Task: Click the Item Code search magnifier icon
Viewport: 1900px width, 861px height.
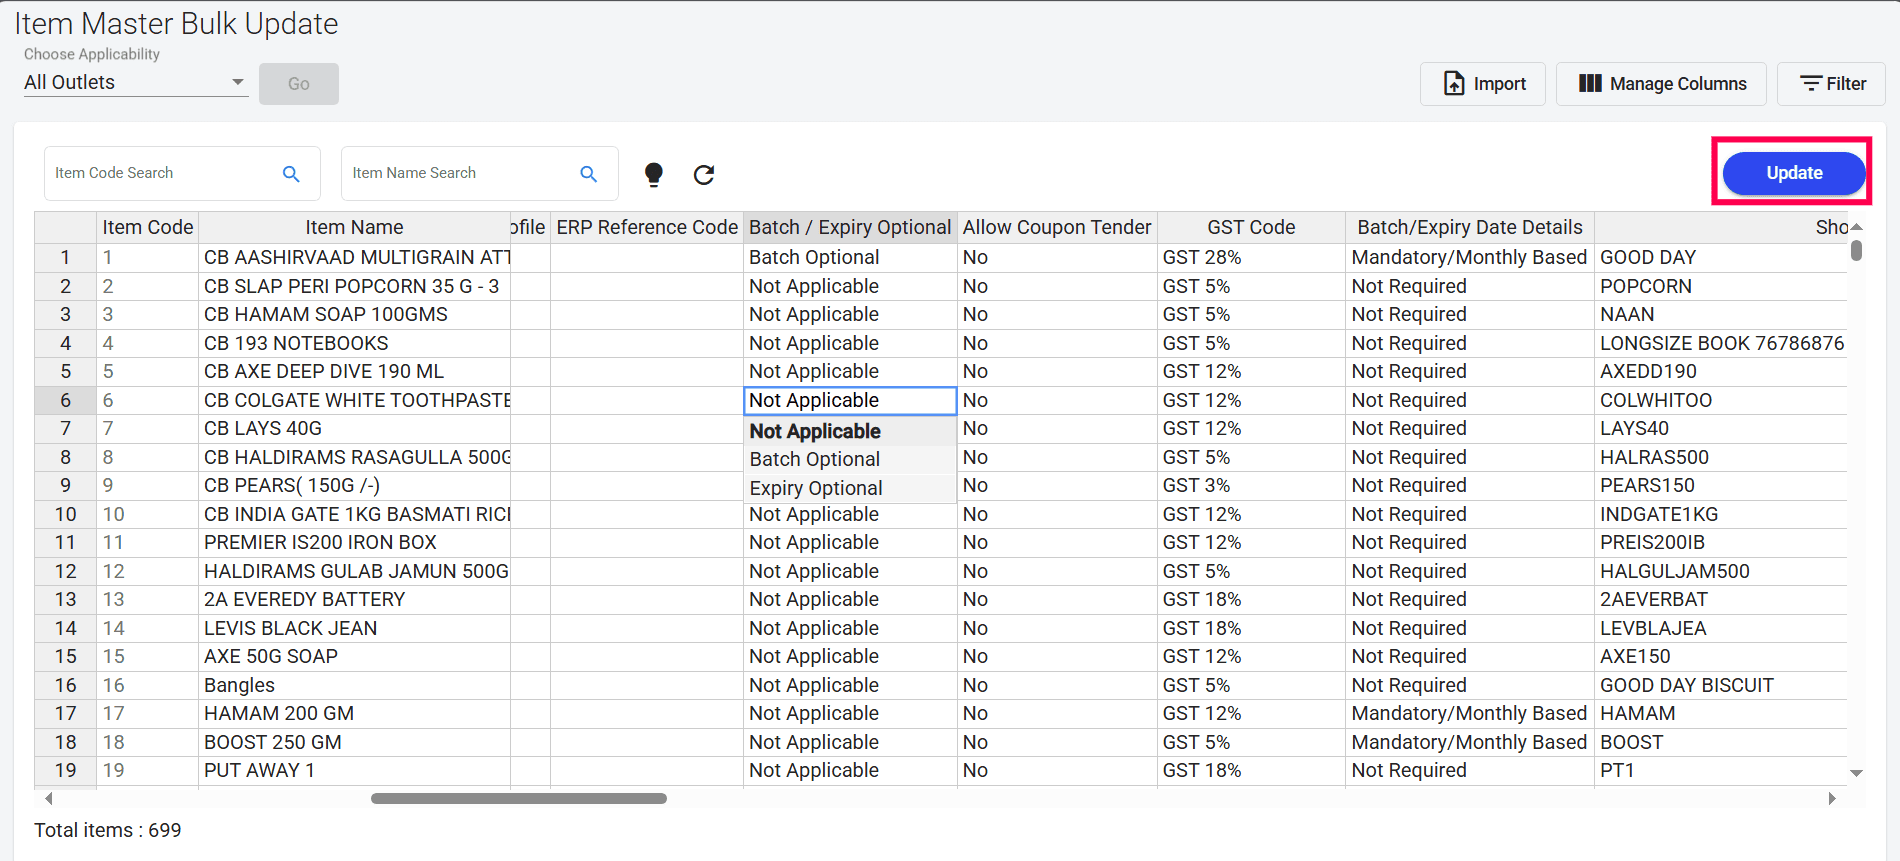Action: [x=291, y=174]
